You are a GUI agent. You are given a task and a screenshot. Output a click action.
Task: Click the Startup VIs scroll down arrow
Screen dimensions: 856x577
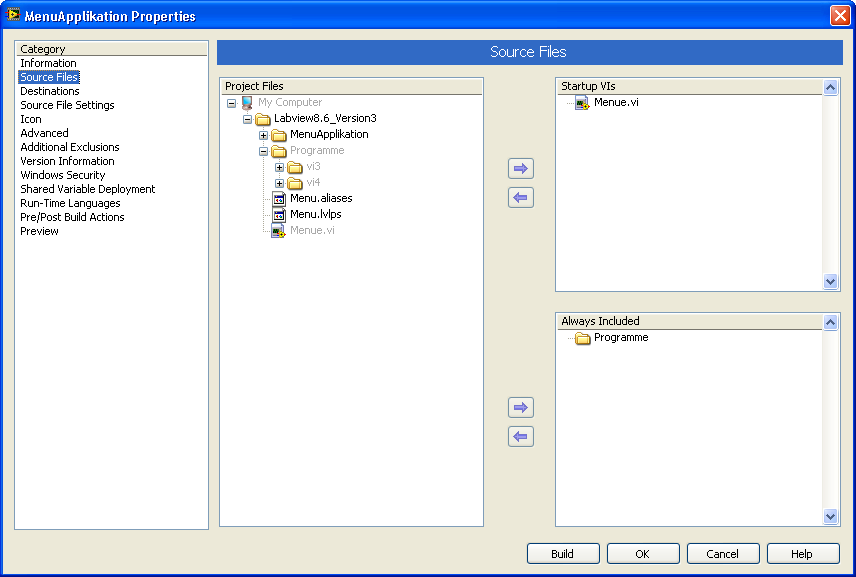coord(830,282)
